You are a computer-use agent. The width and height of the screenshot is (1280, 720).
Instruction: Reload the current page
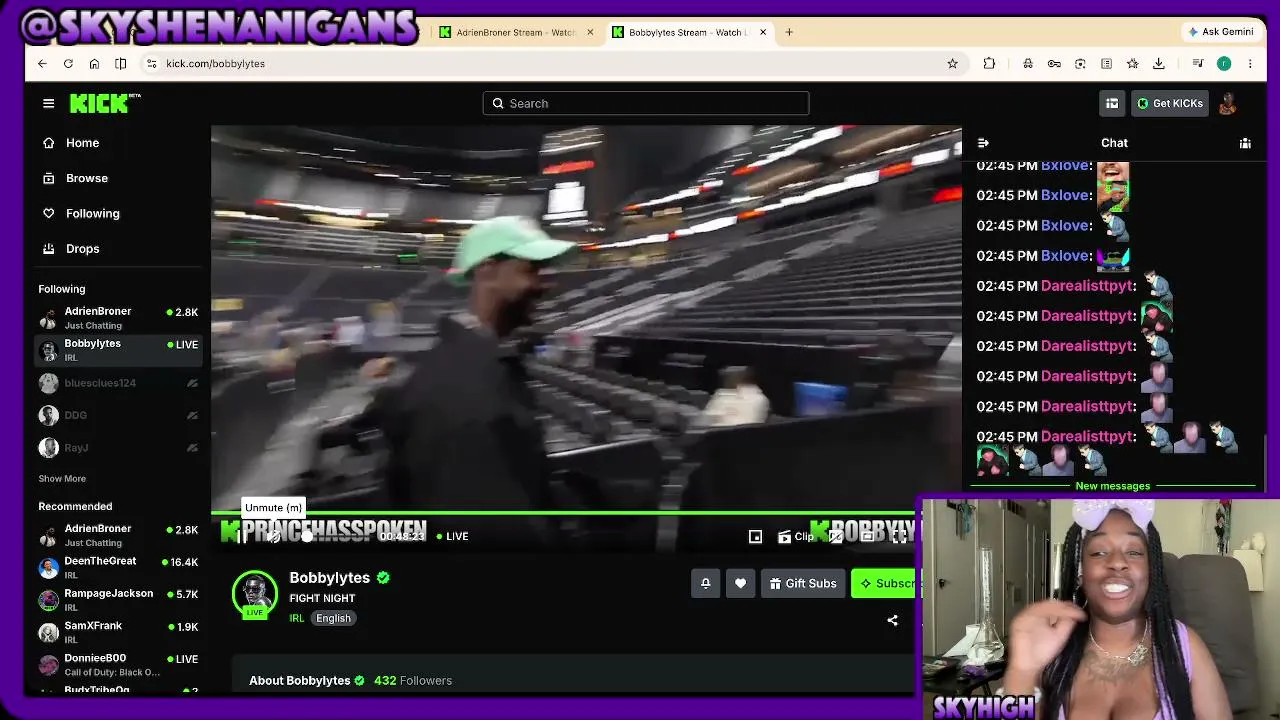click(68, 64)
